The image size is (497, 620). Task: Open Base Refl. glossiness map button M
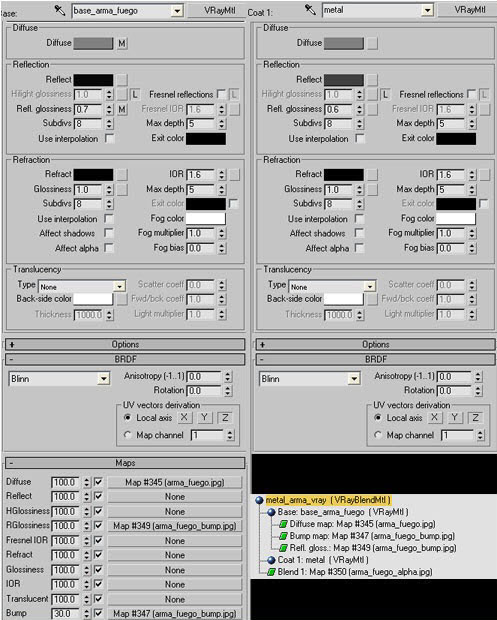122,110
